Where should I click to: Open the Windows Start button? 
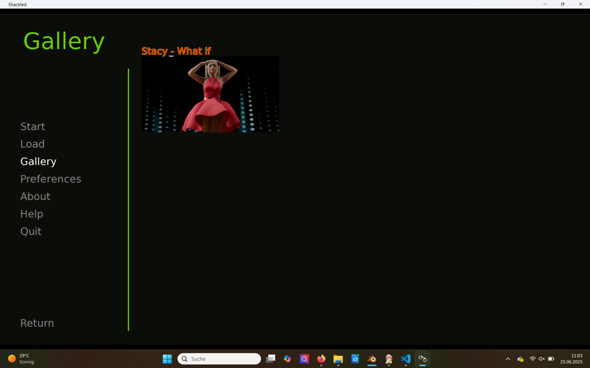point(167,359)
